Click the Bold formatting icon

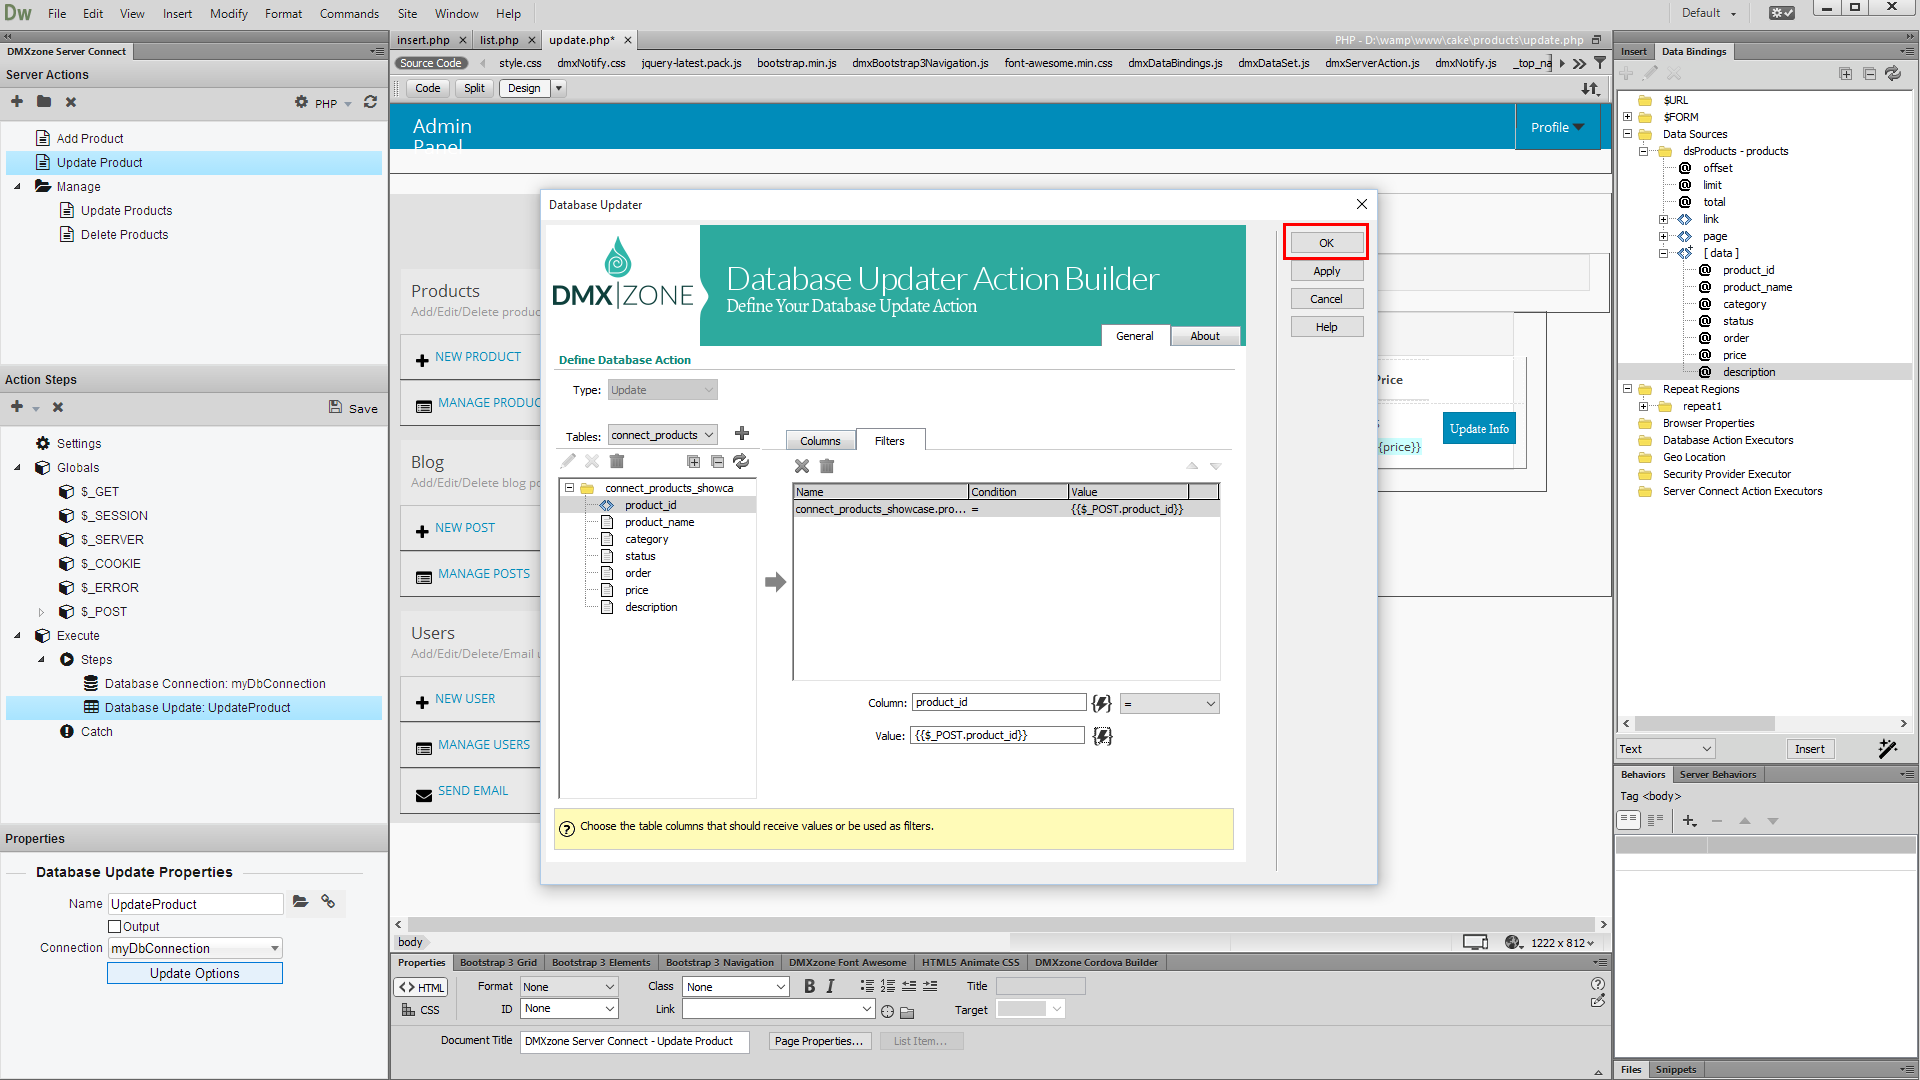coord(810,987)
